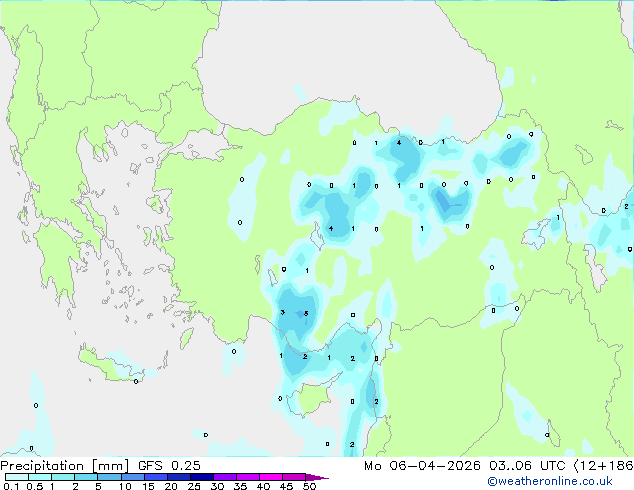634x490 pixels.
Task: Select the 20–25 mm legend swatch
Action: click(x=179, y=477)
